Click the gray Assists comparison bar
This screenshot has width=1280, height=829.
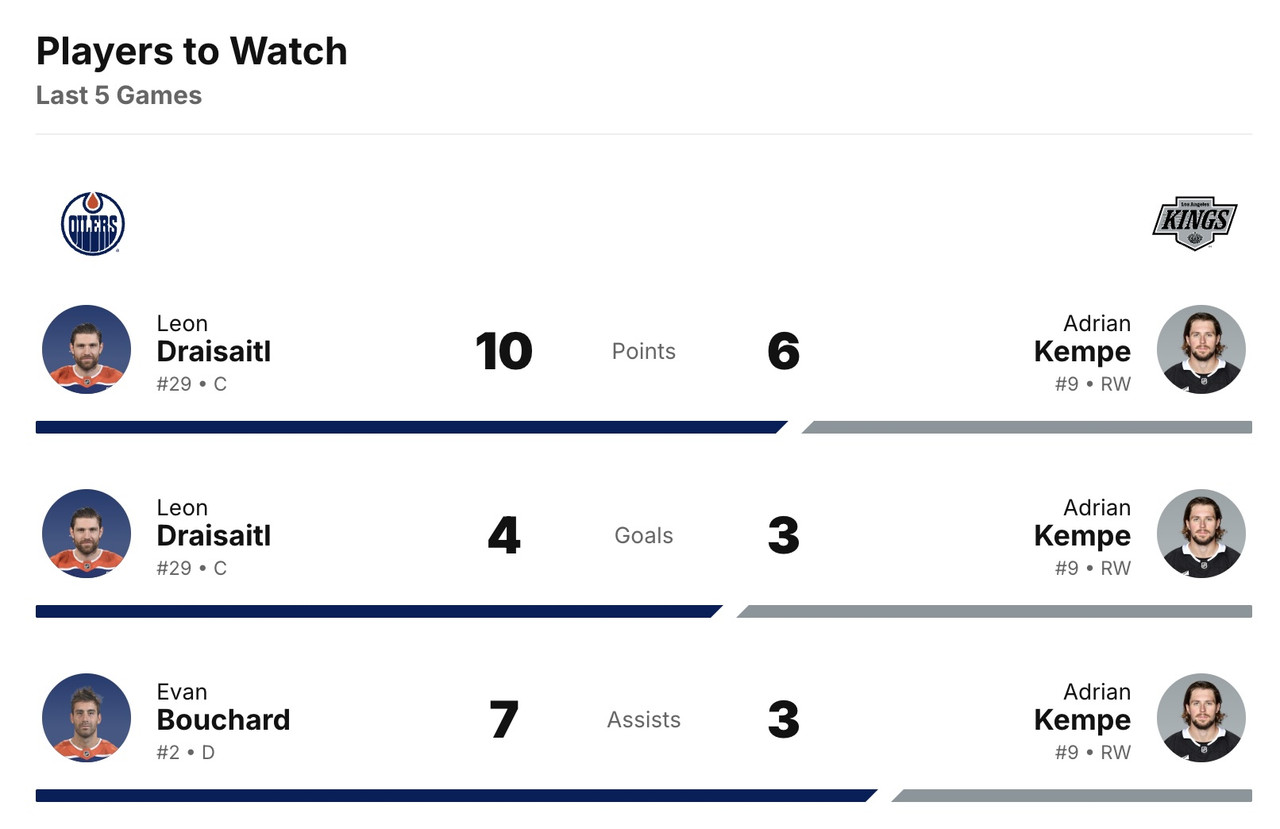coord(1072,796)
